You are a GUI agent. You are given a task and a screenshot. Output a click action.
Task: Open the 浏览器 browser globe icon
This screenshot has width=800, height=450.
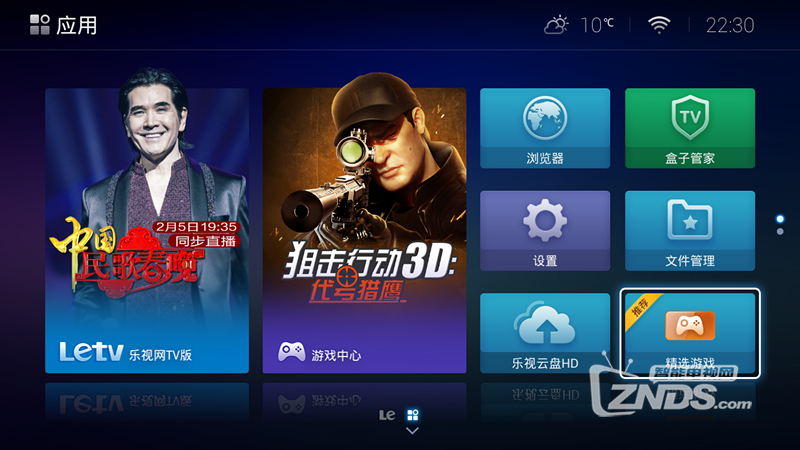[545, 118]
